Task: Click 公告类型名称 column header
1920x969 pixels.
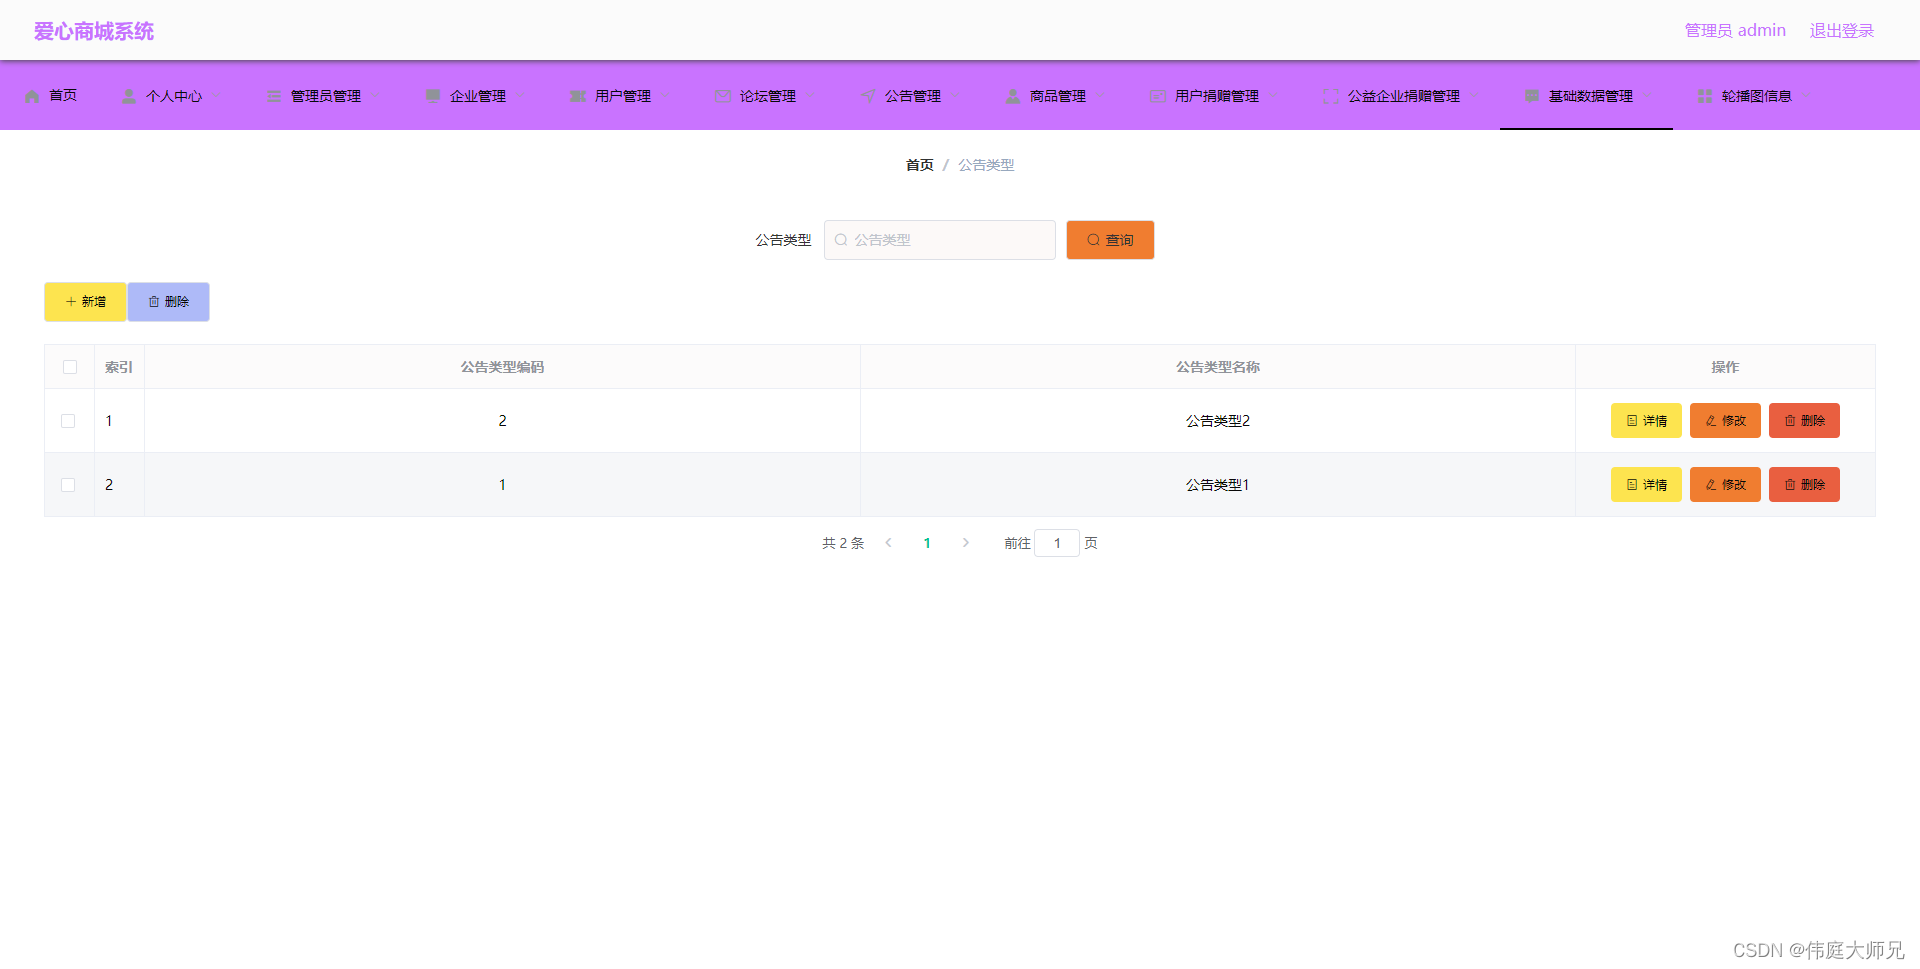Action: [x=1218, y=367]
